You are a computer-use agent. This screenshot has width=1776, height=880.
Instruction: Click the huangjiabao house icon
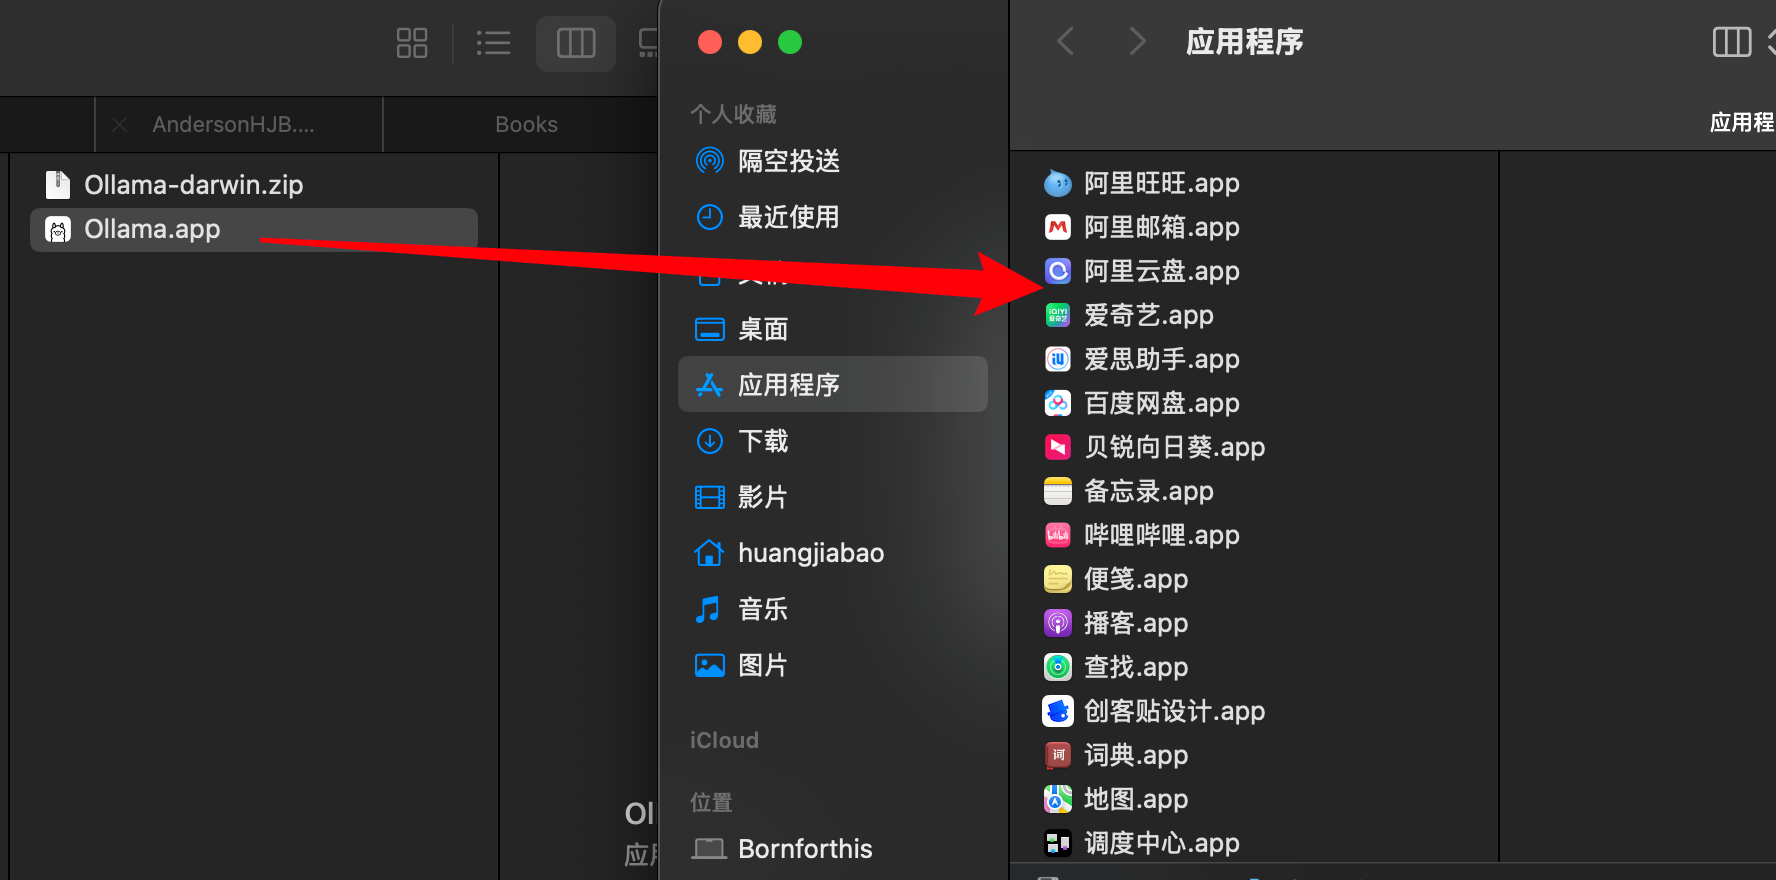point(709,552)
